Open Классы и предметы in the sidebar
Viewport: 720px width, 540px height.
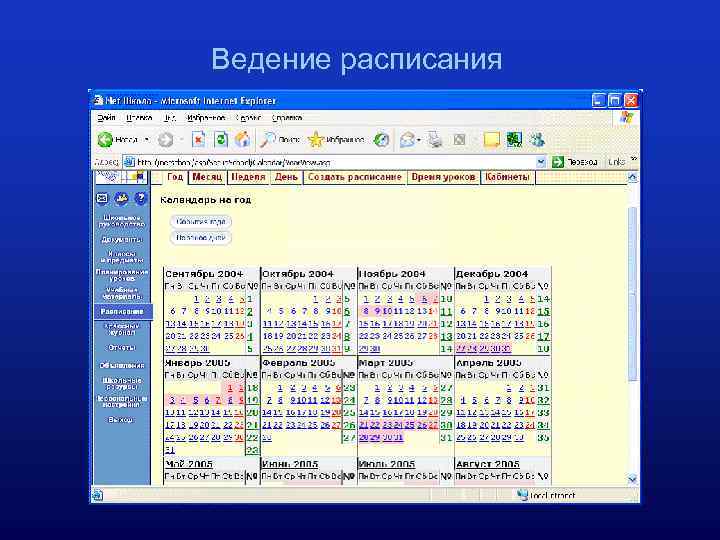click(122, 256)
